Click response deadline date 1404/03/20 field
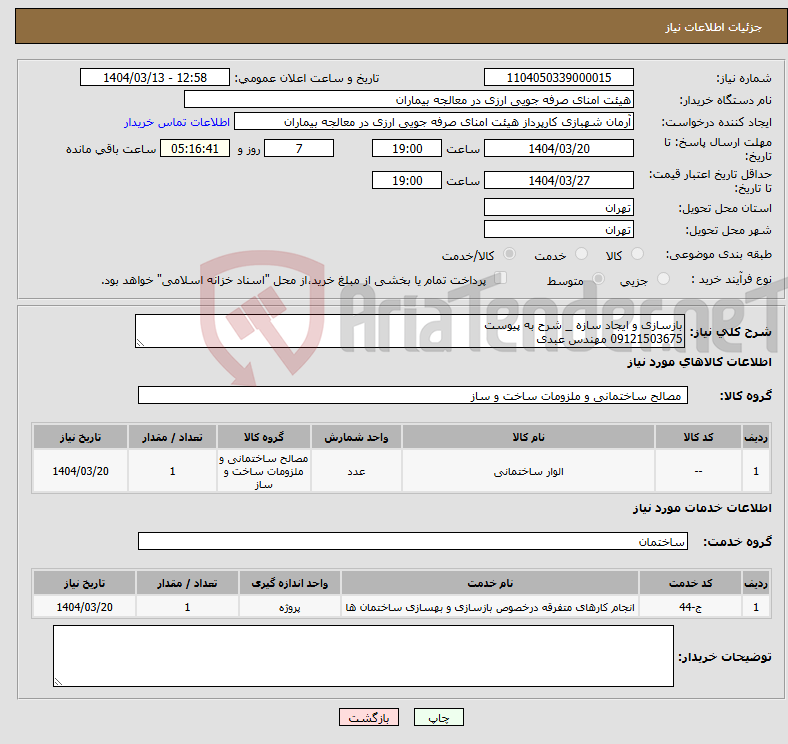The image size is (788, 744). point(558,148)
